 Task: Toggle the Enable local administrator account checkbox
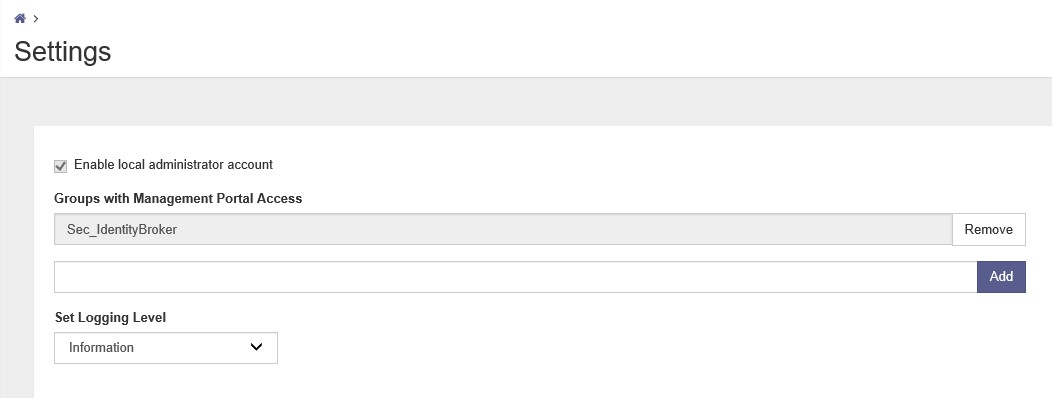click(60, 166)
